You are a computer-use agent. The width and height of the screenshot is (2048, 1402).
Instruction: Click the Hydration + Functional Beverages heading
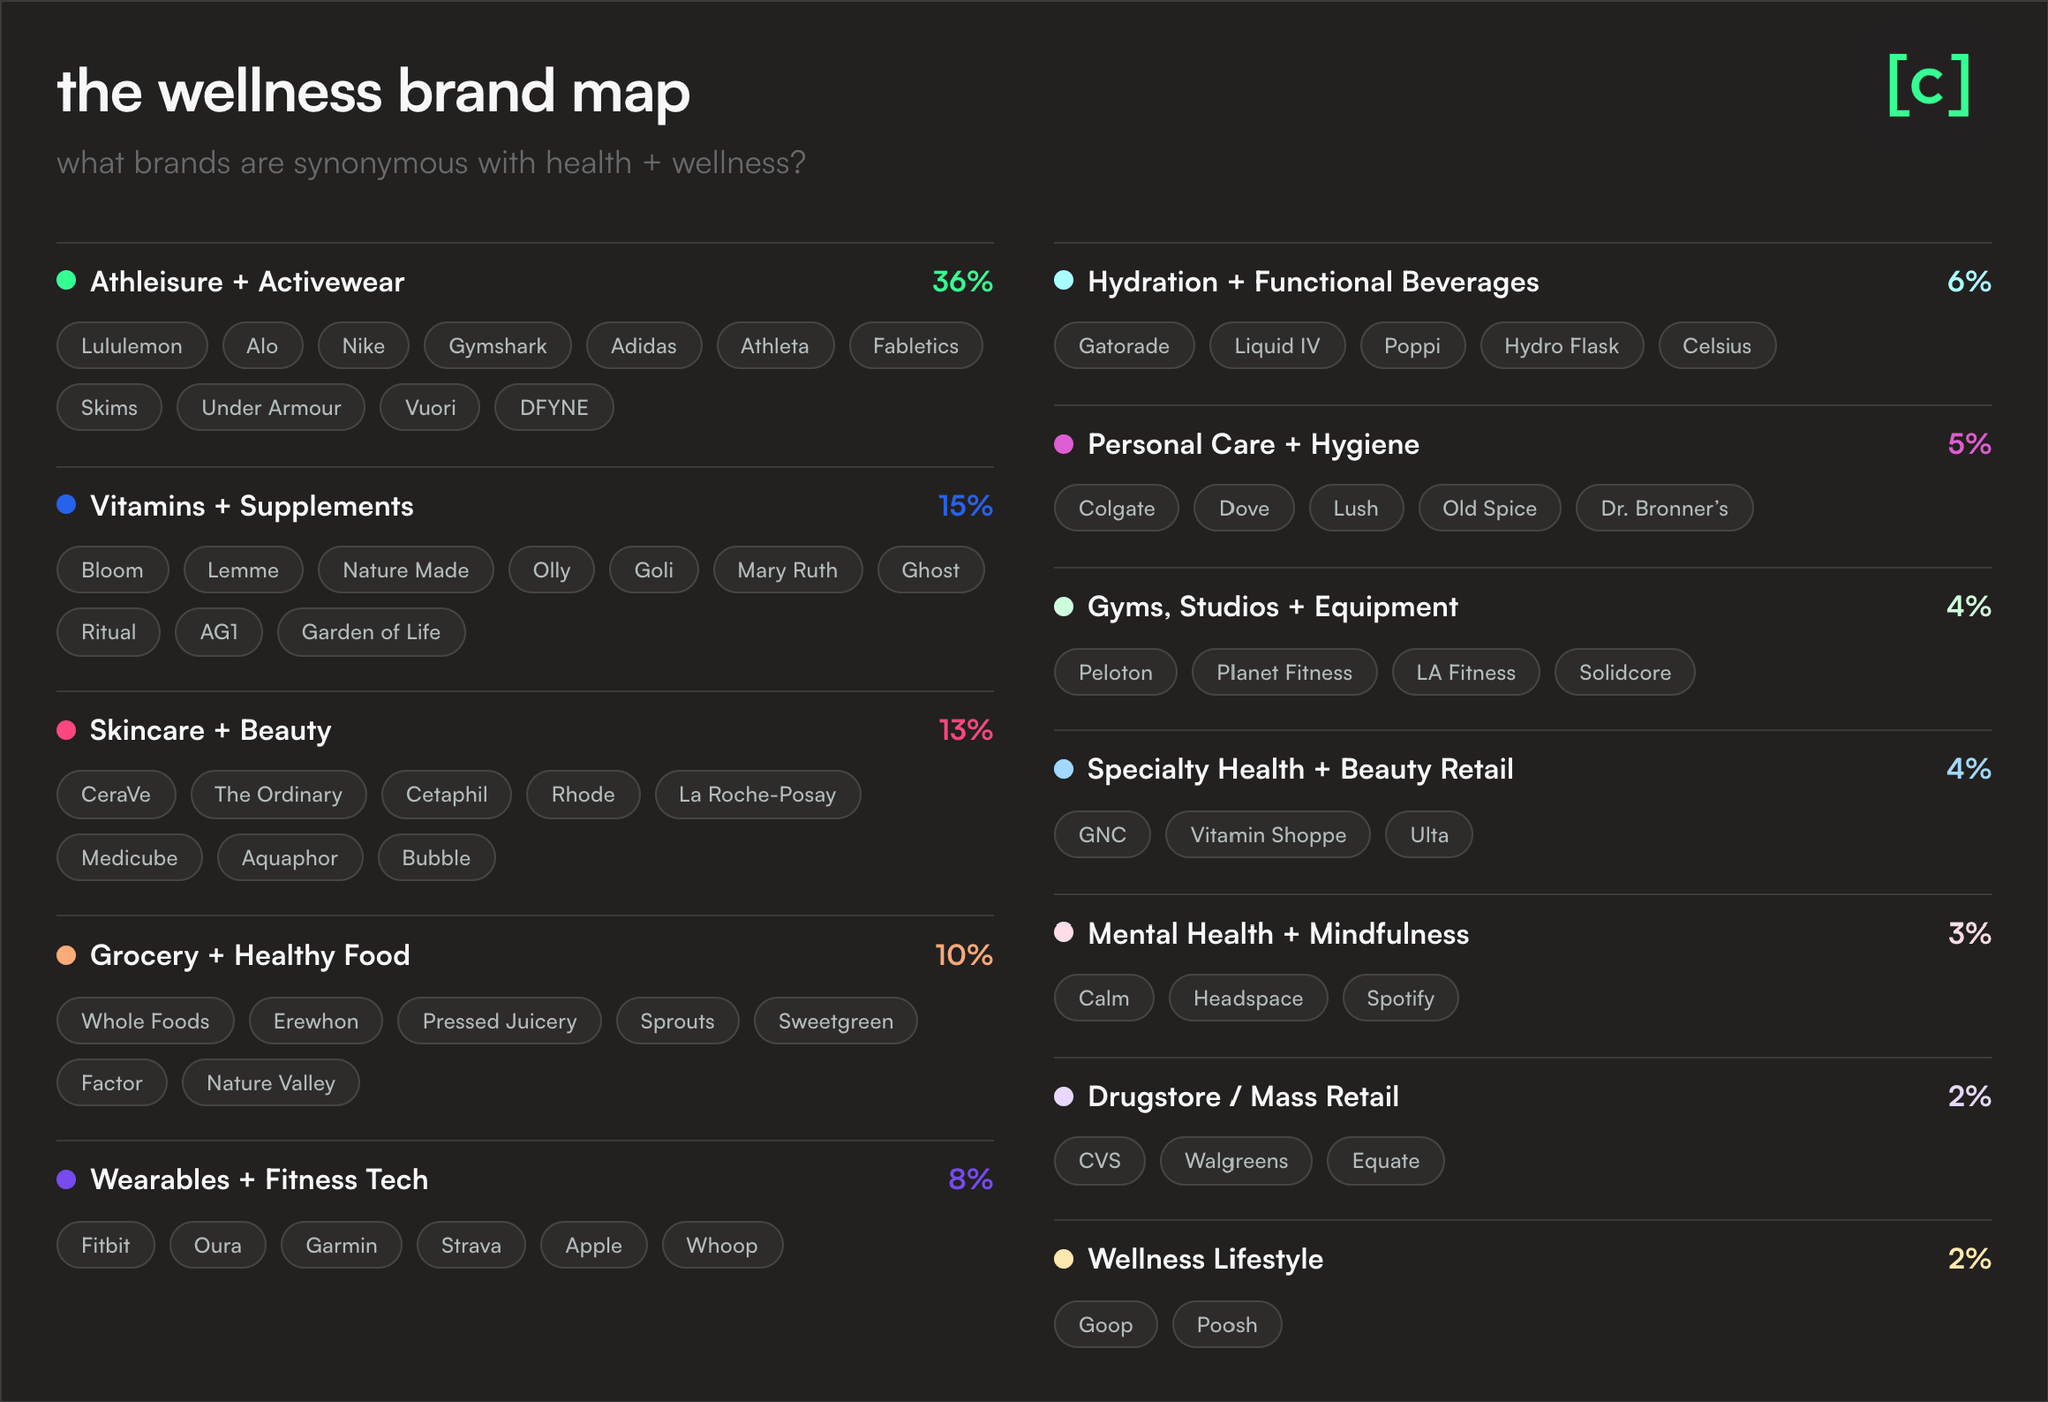(1313, 282)
